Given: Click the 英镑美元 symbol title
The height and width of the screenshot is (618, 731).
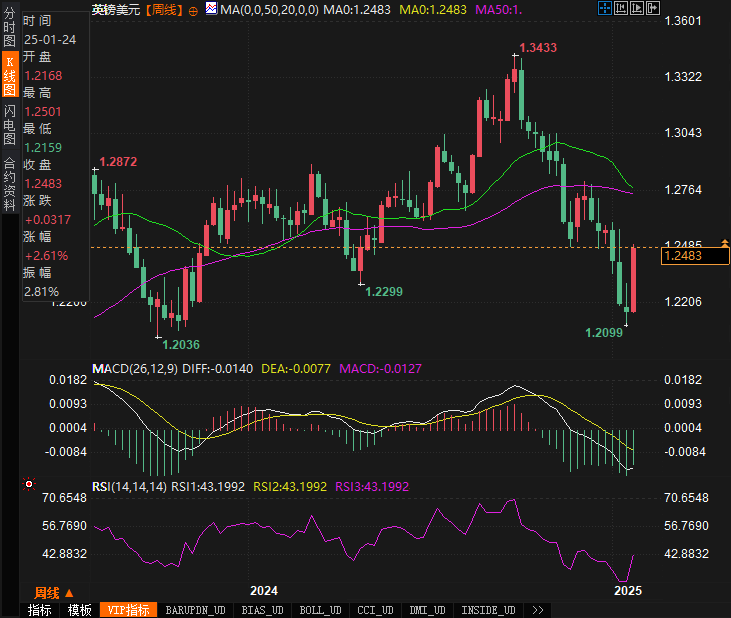Looking at the screenshot, I should pyautogui.click(x=116, y=10).
